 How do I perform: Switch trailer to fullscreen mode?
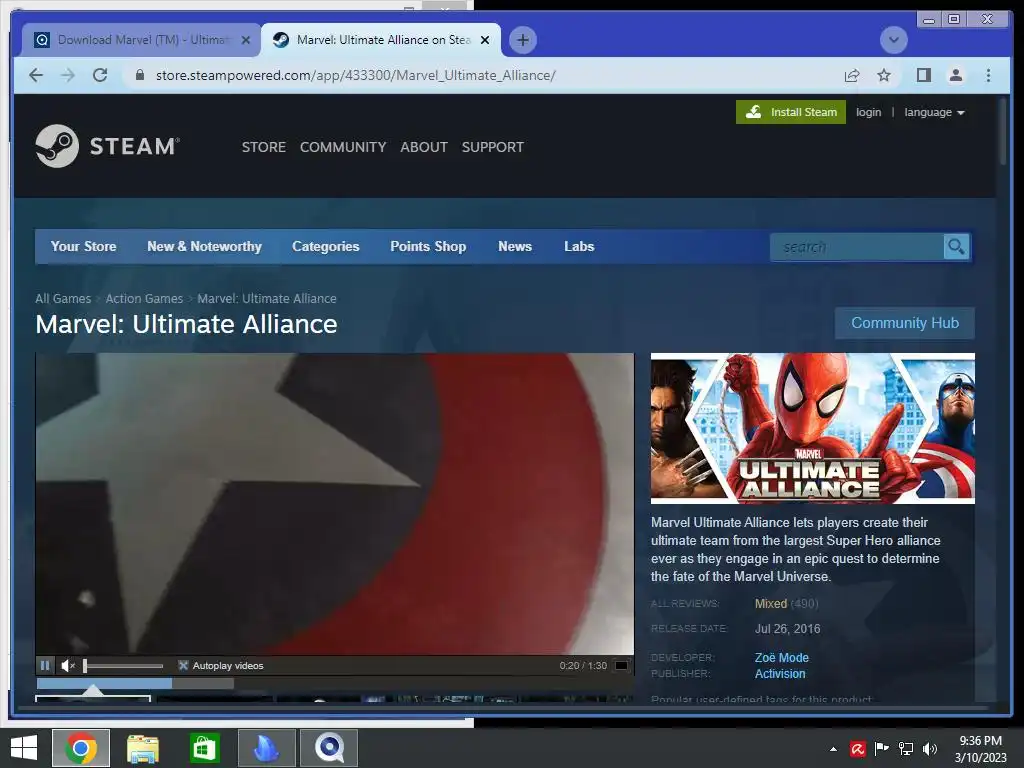click(x=621, y=665)
